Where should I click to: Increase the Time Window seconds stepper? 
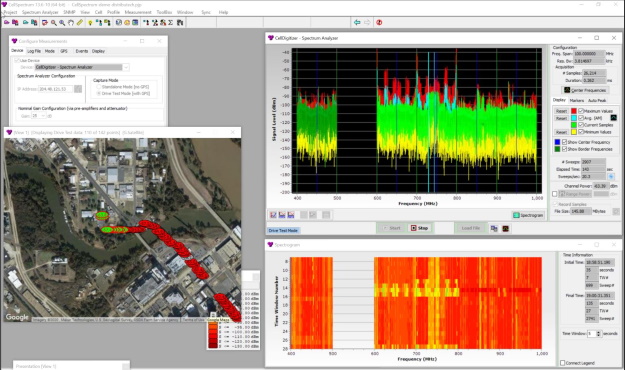coord(598,332)
